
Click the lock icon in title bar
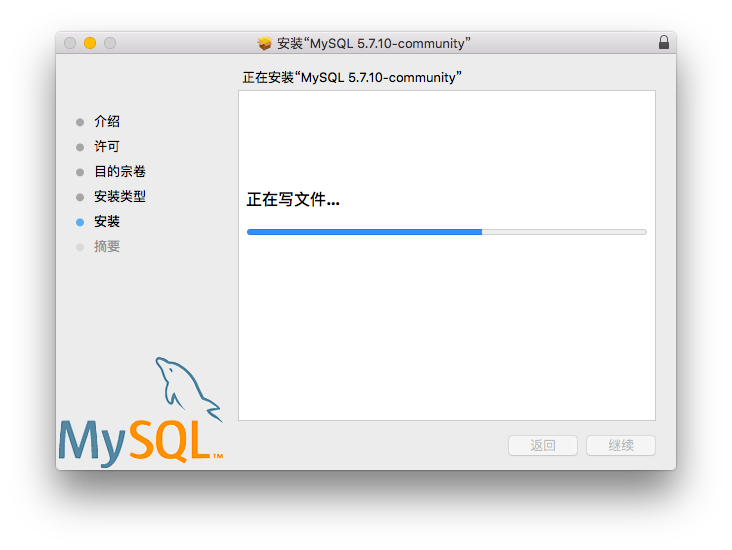663,42
